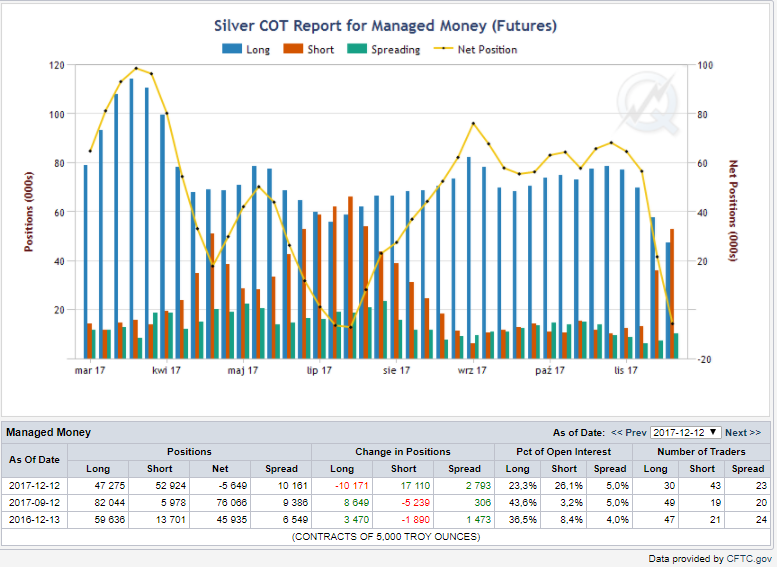Click spread change value 1 473
Viewport: 777px width, 568px height.
(x=478, y=519)
